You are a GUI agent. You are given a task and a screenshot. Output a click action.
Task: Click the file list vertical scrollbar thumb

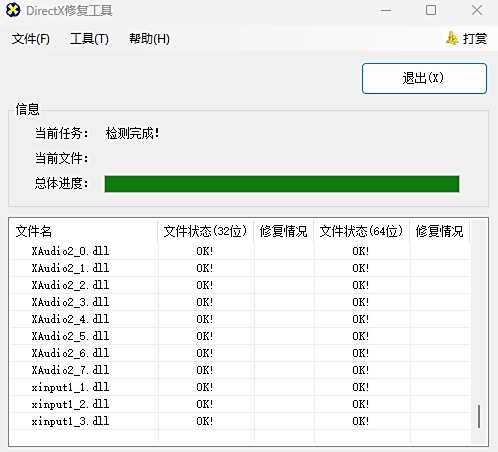(x=479, y=416)
